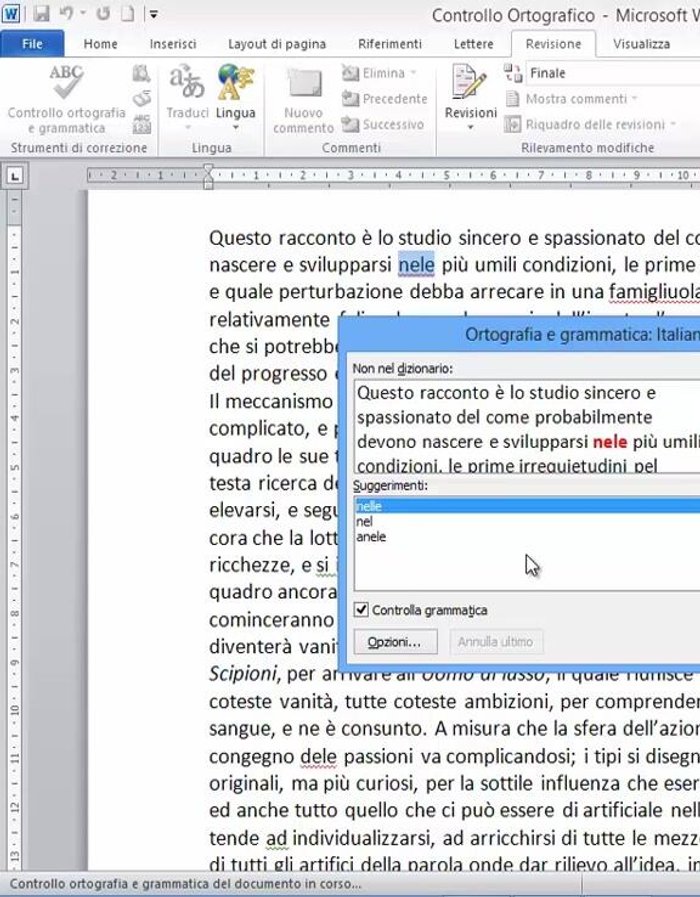
Task: Save the document with the floppy disk icon
Action: (x=41, y=13)
